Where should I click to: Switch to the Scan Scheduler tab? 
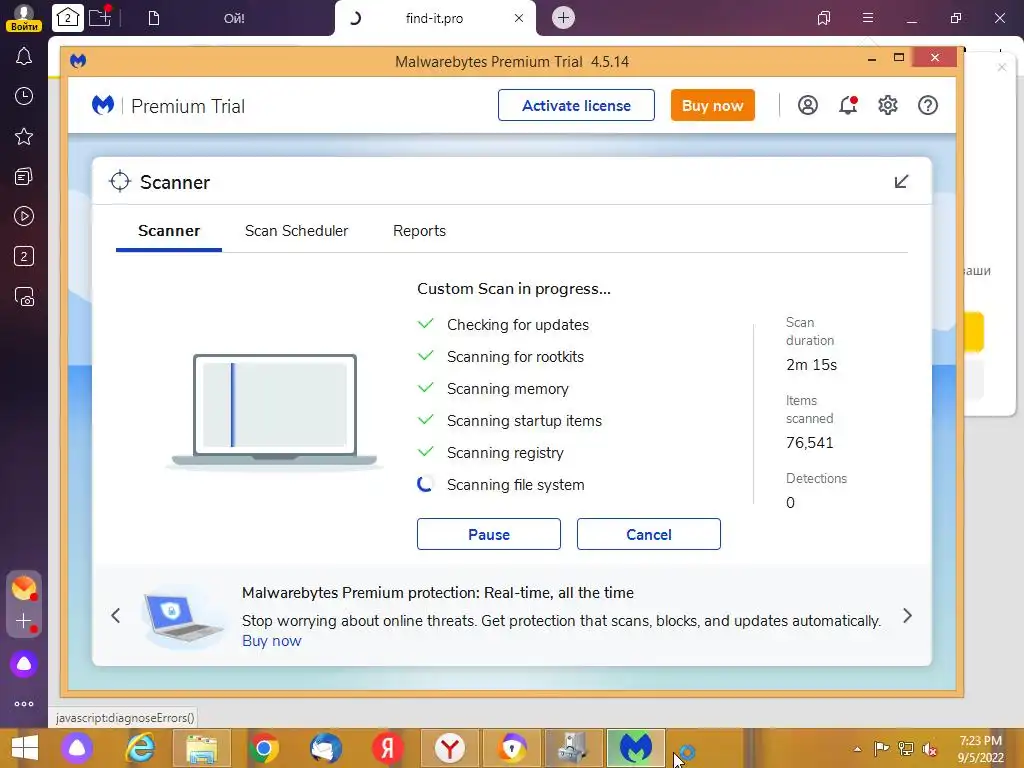pos(296,231)
